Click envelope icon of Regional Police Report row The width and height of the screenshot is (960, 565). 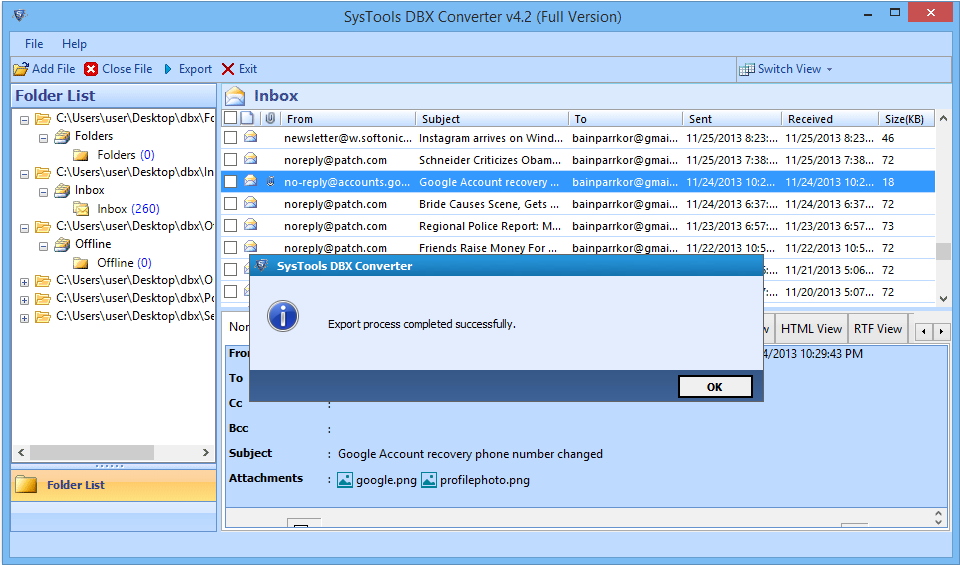pos(250,225)
